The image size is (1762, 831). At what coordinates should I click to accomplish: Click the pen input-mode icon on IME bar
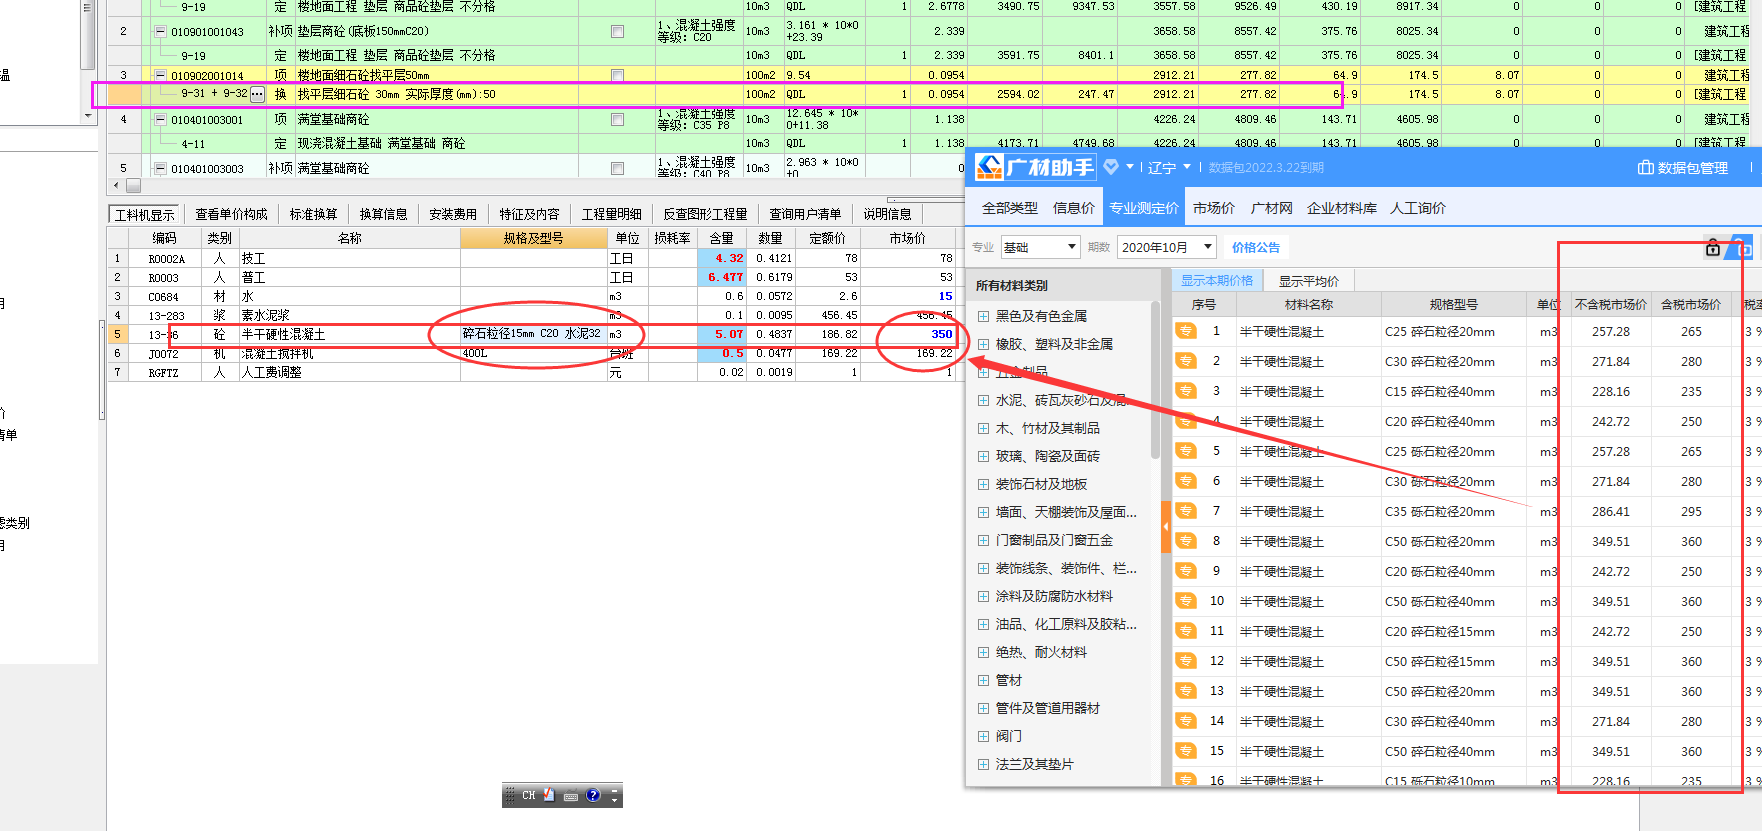point(549,795)
